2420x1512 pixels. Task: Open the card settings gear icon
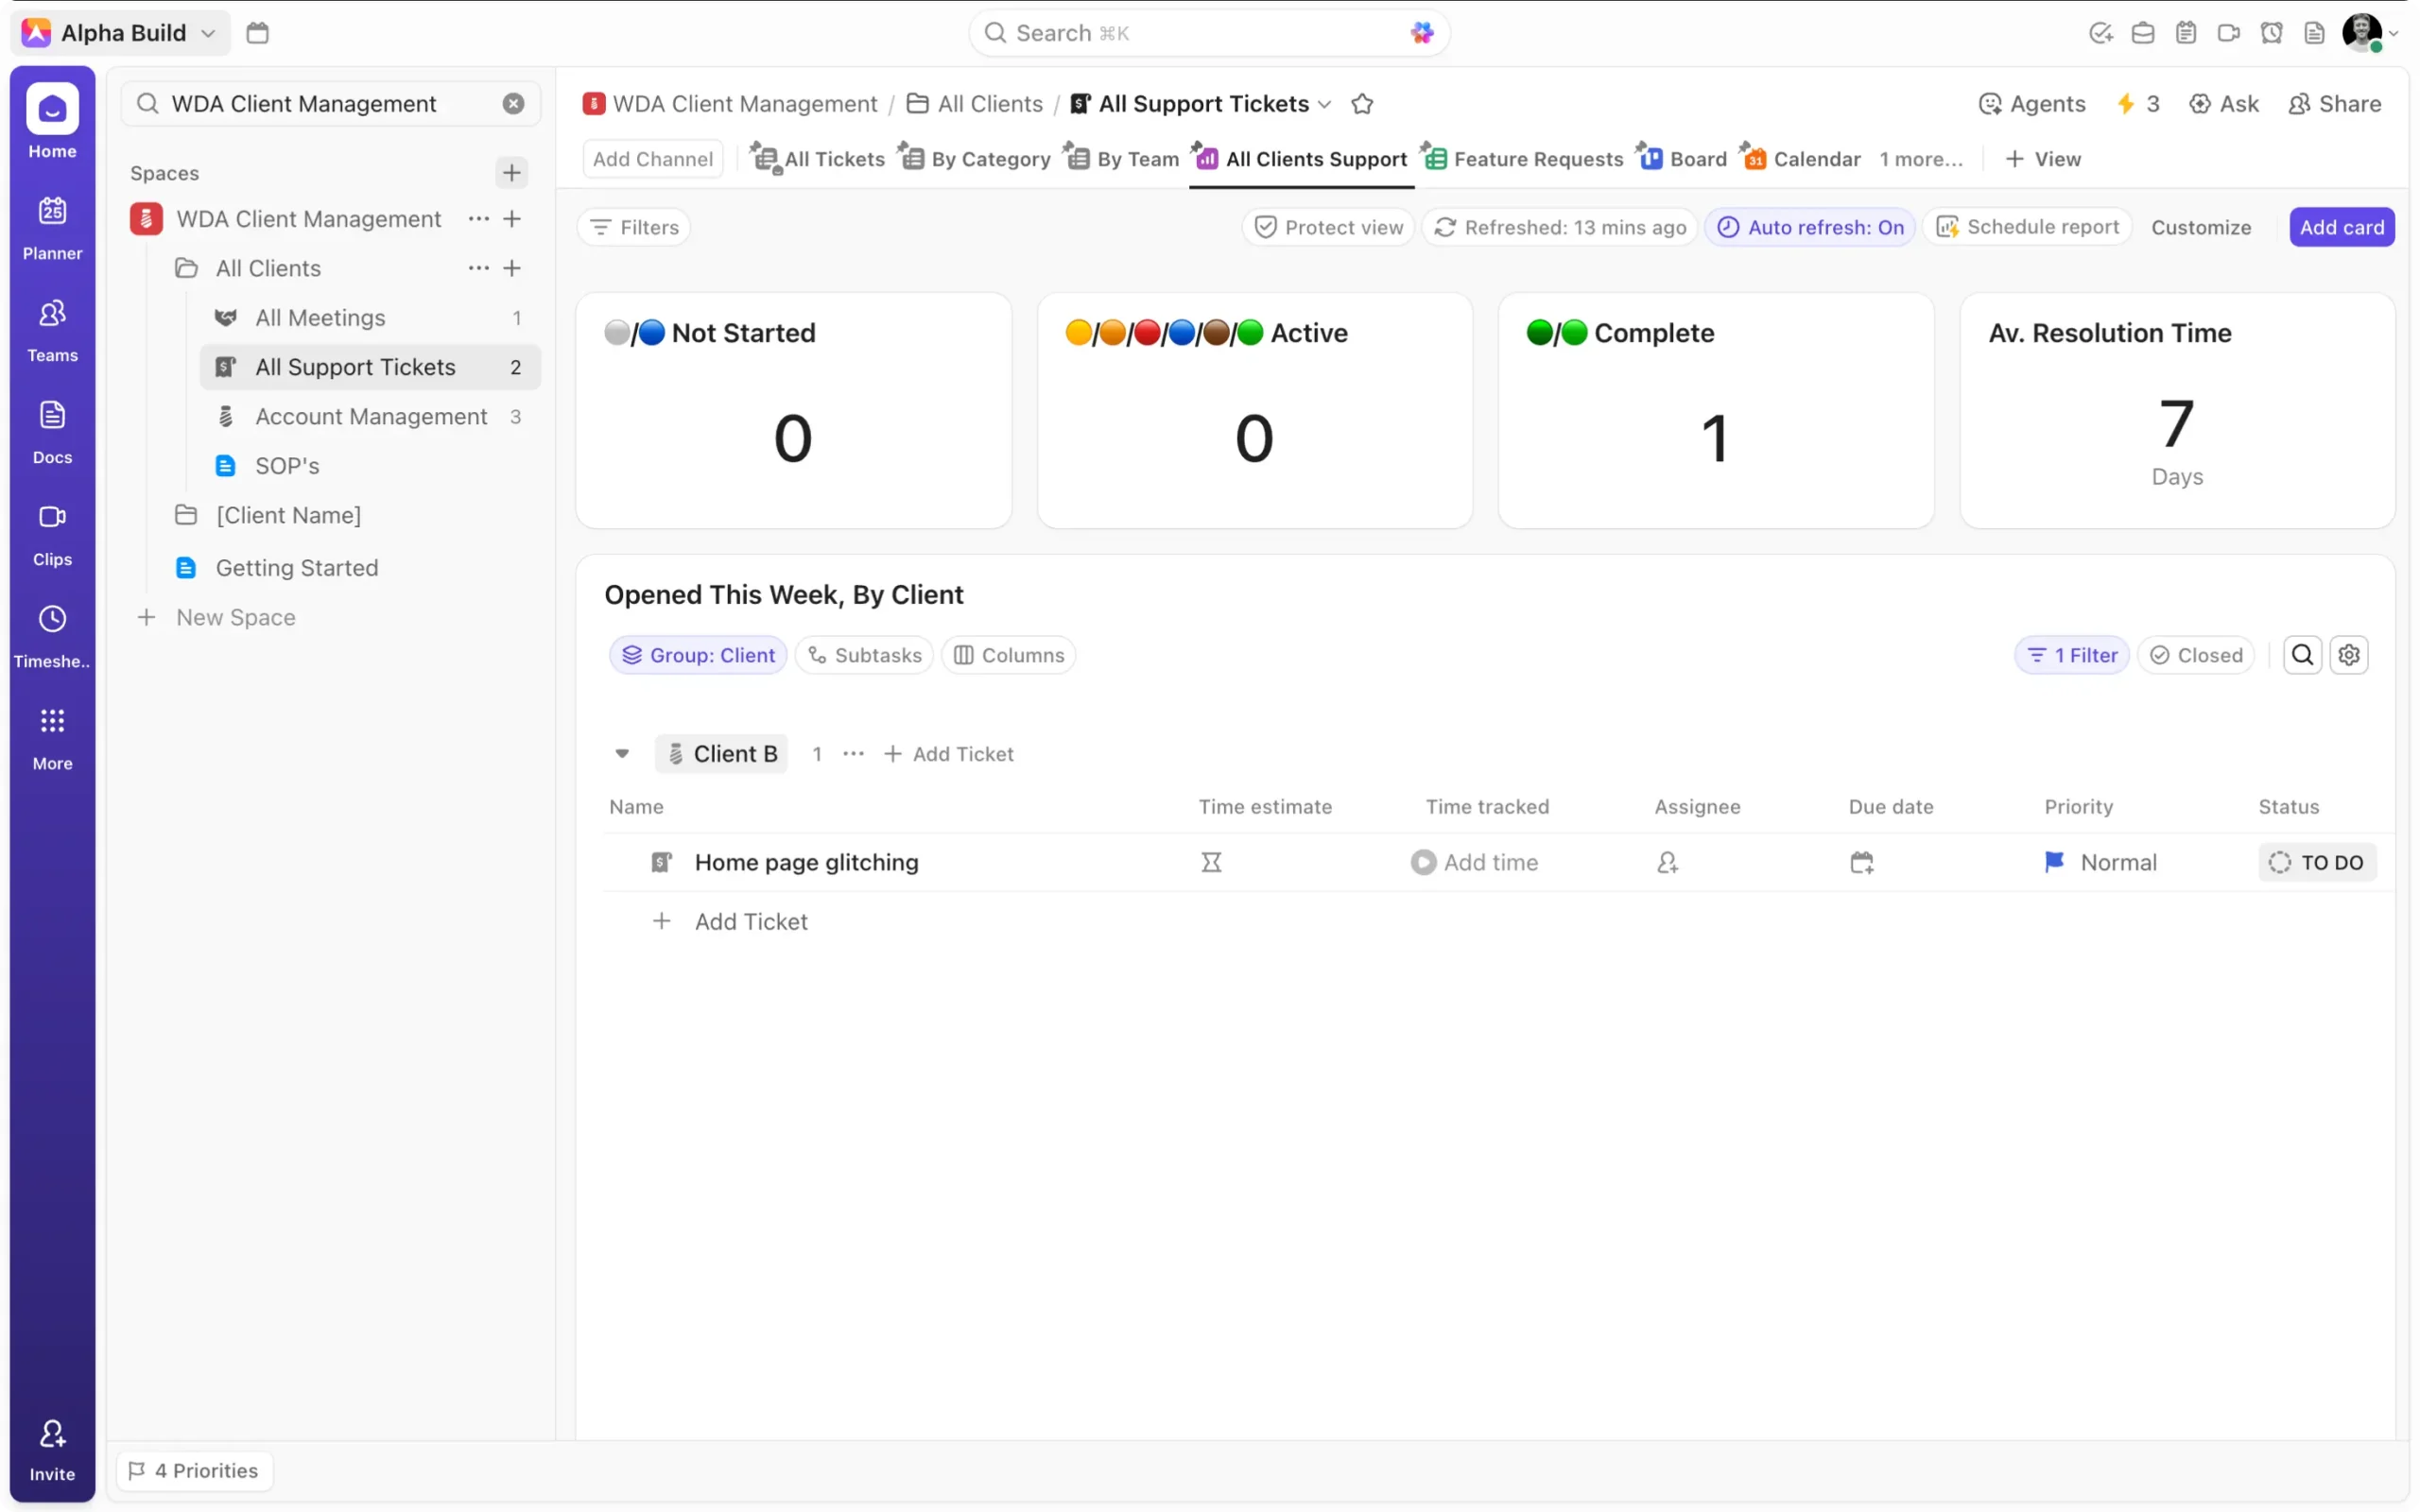tap(2348, 655)
